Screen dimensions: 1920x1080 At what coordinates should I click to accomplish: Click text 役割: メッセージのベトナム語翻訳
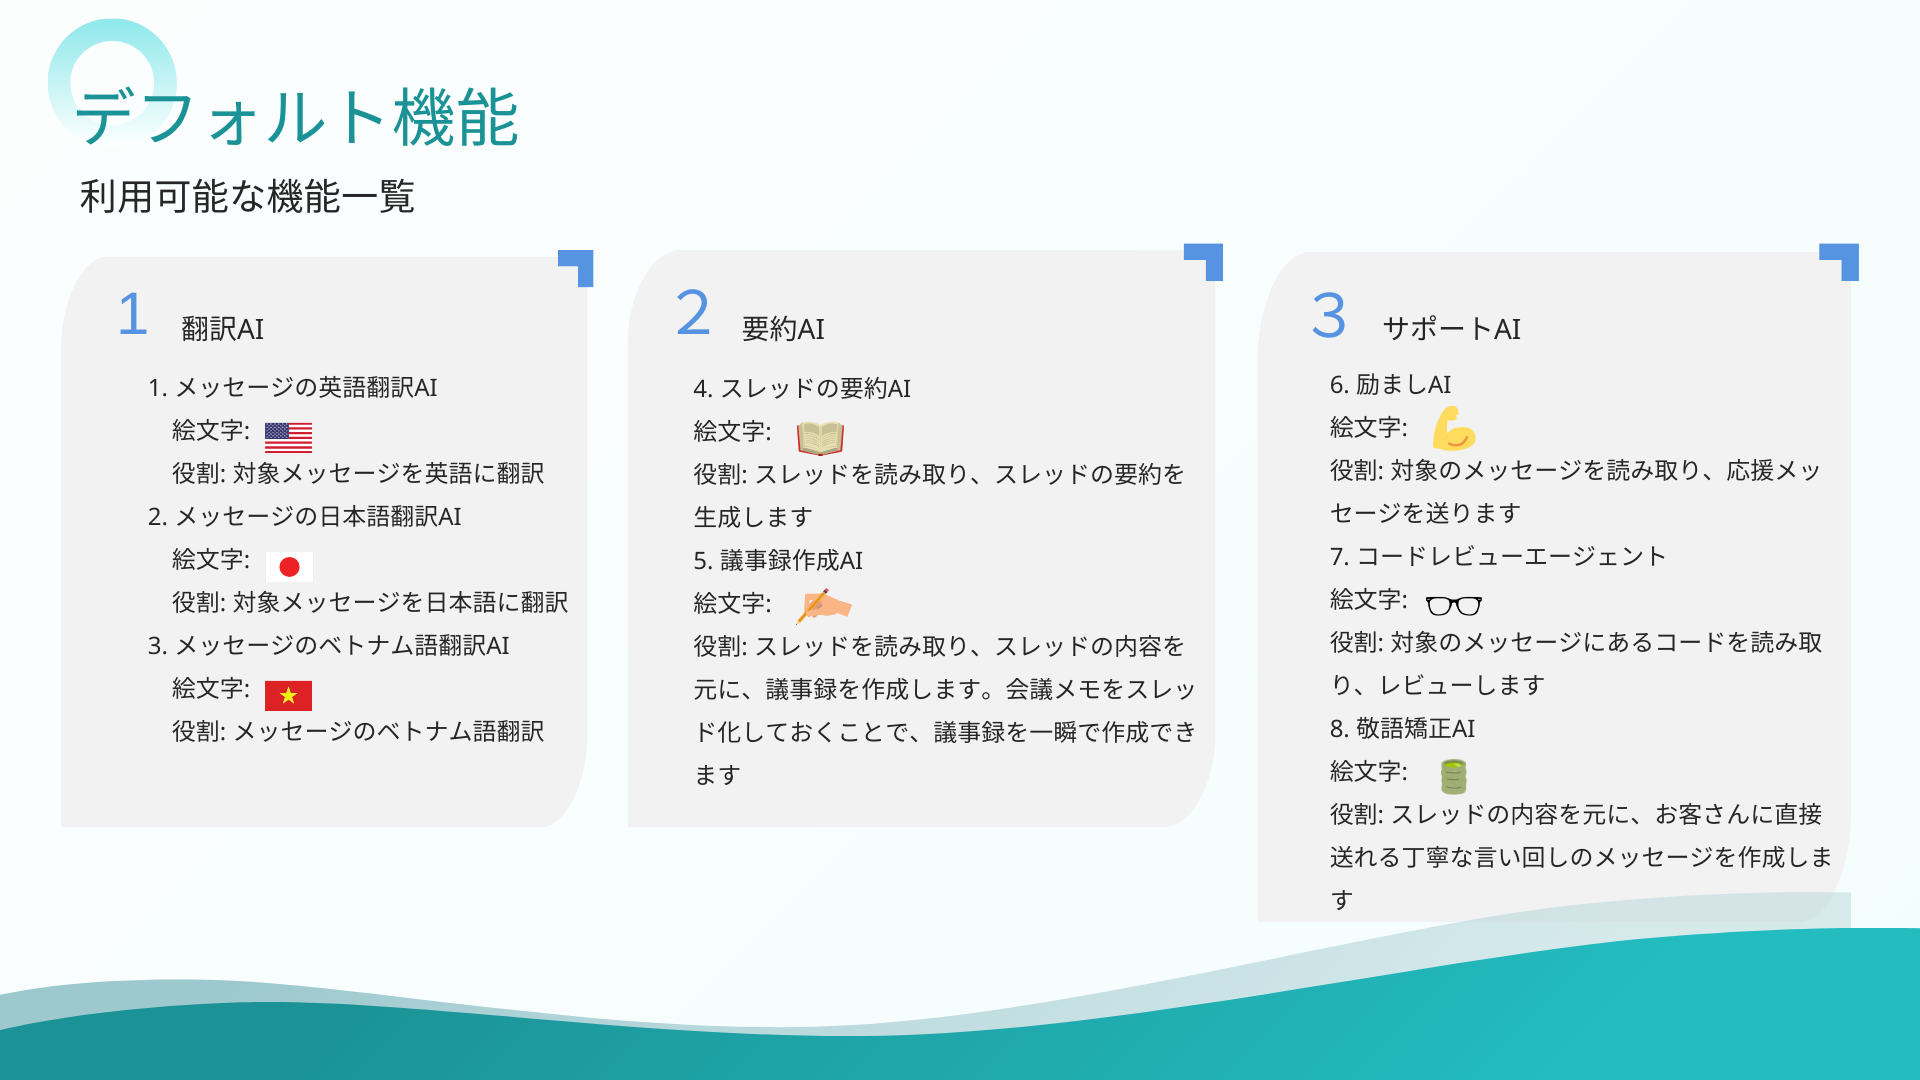pyautogui.click(x=358, y=731)
